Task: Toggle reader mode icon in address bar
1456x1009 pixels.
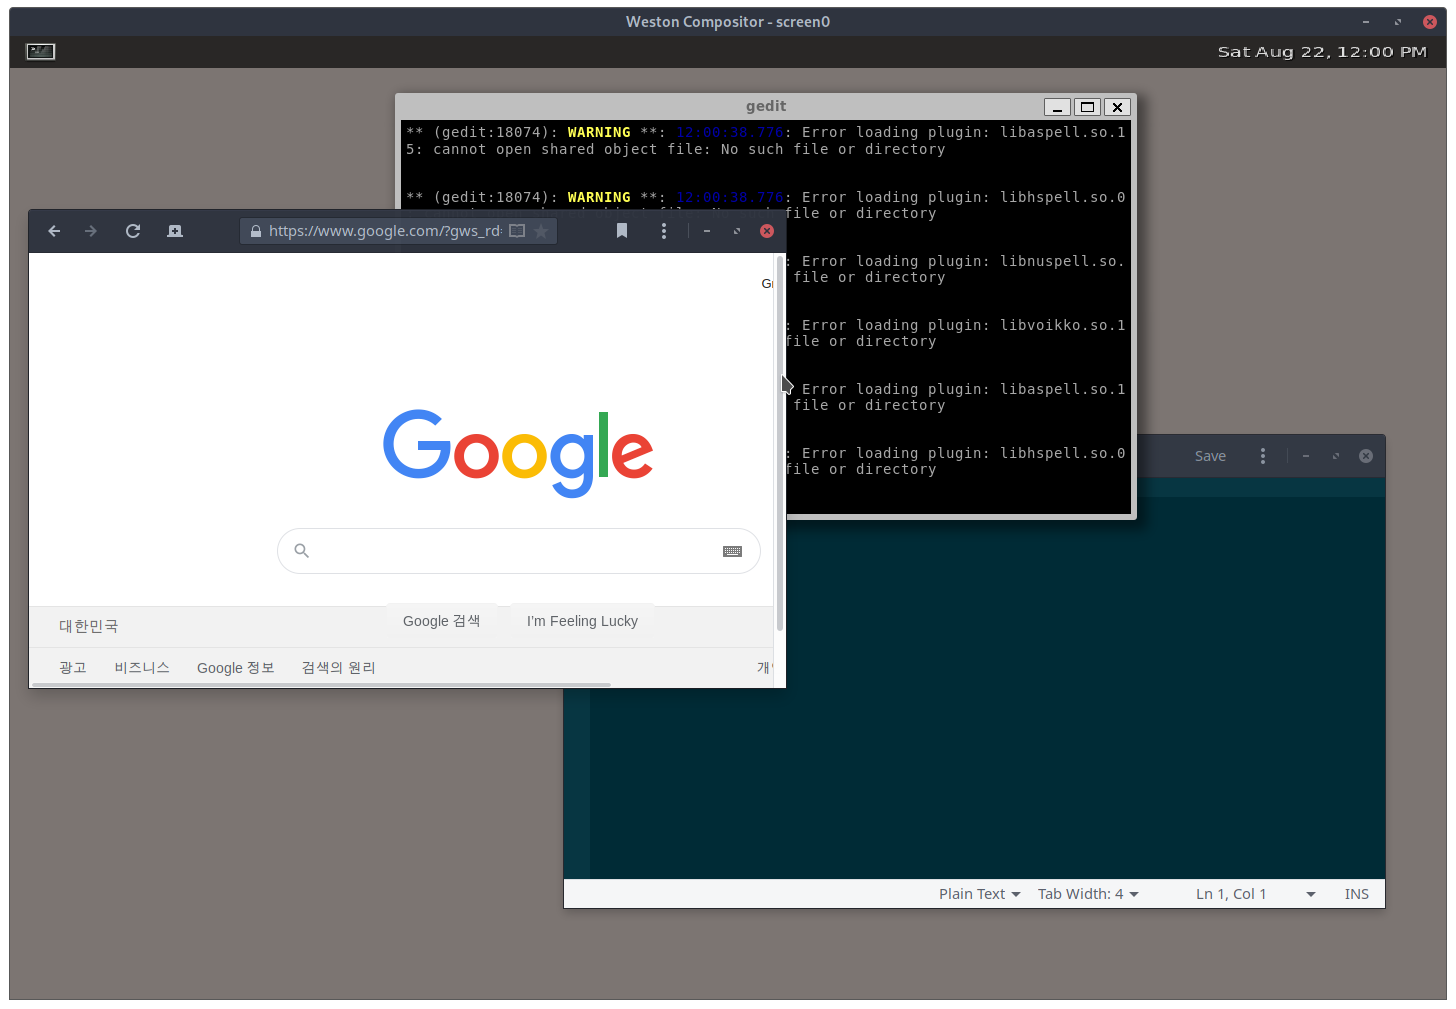Action: coord(517,231)
